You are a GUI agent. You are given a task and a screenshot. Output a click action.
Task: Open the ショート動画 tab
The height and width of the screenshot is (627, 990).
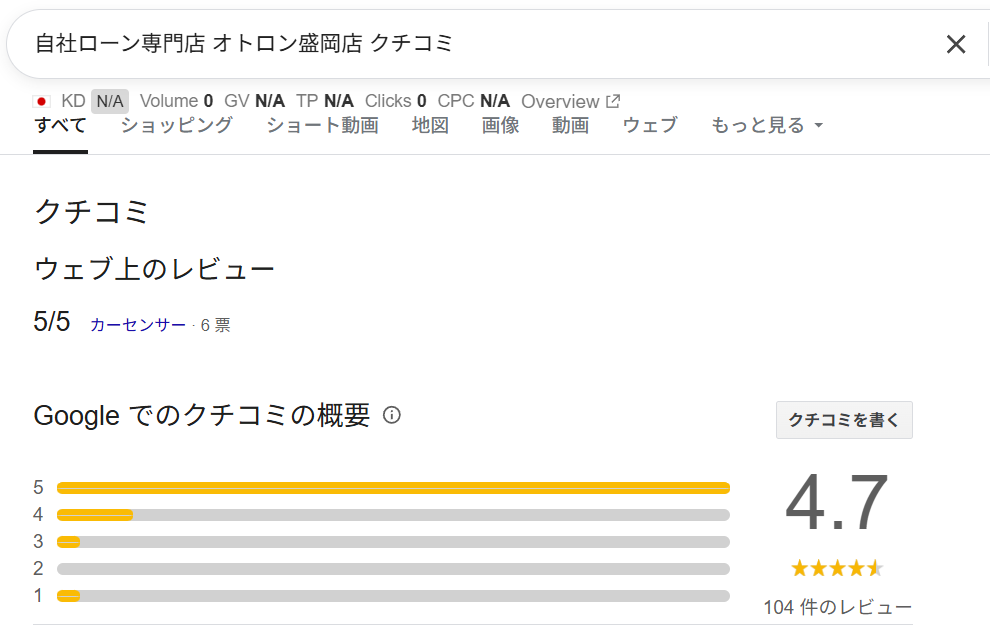[x=323, y=125]
